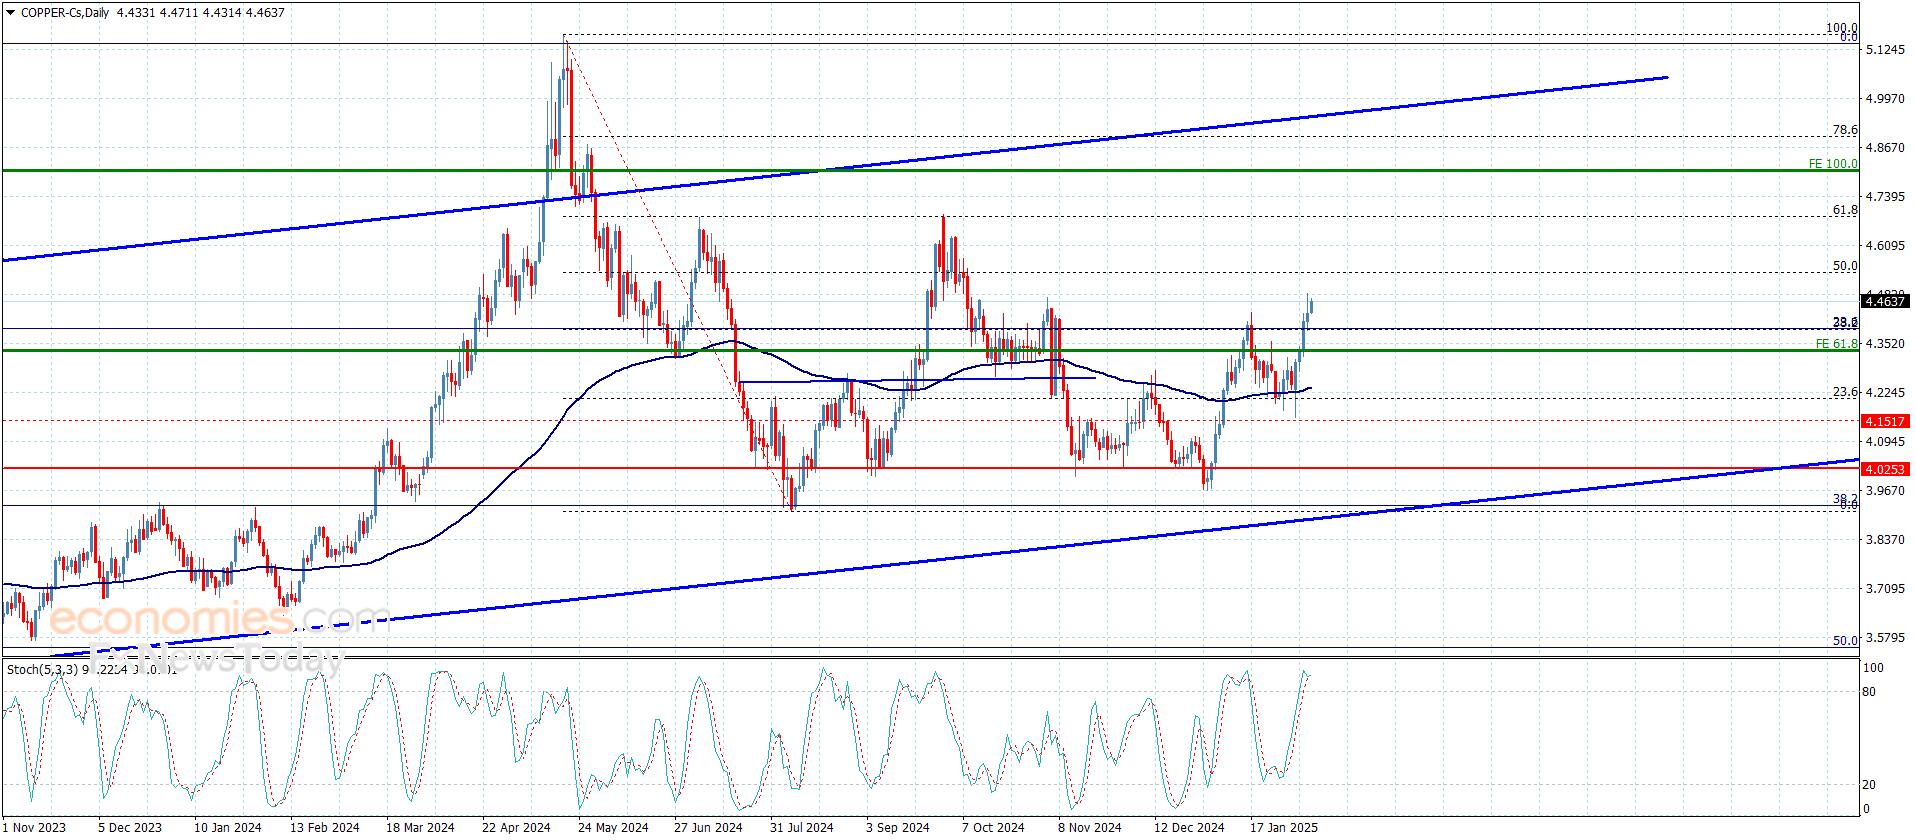Select the black current price tag 4.4637
The height and width of the screenshot is (840, 1916).
click(1884, 301)
